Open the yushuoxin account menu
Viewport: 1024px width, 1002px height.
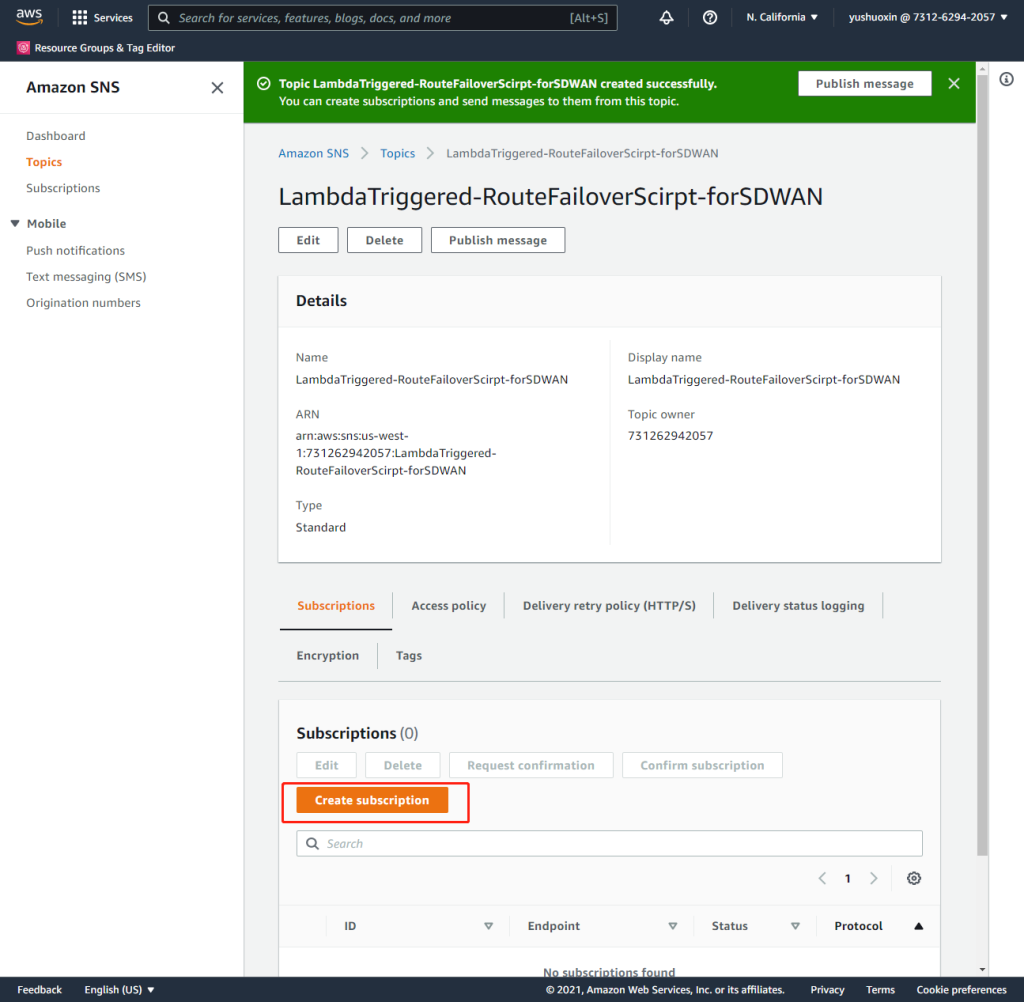coord(928,18)
